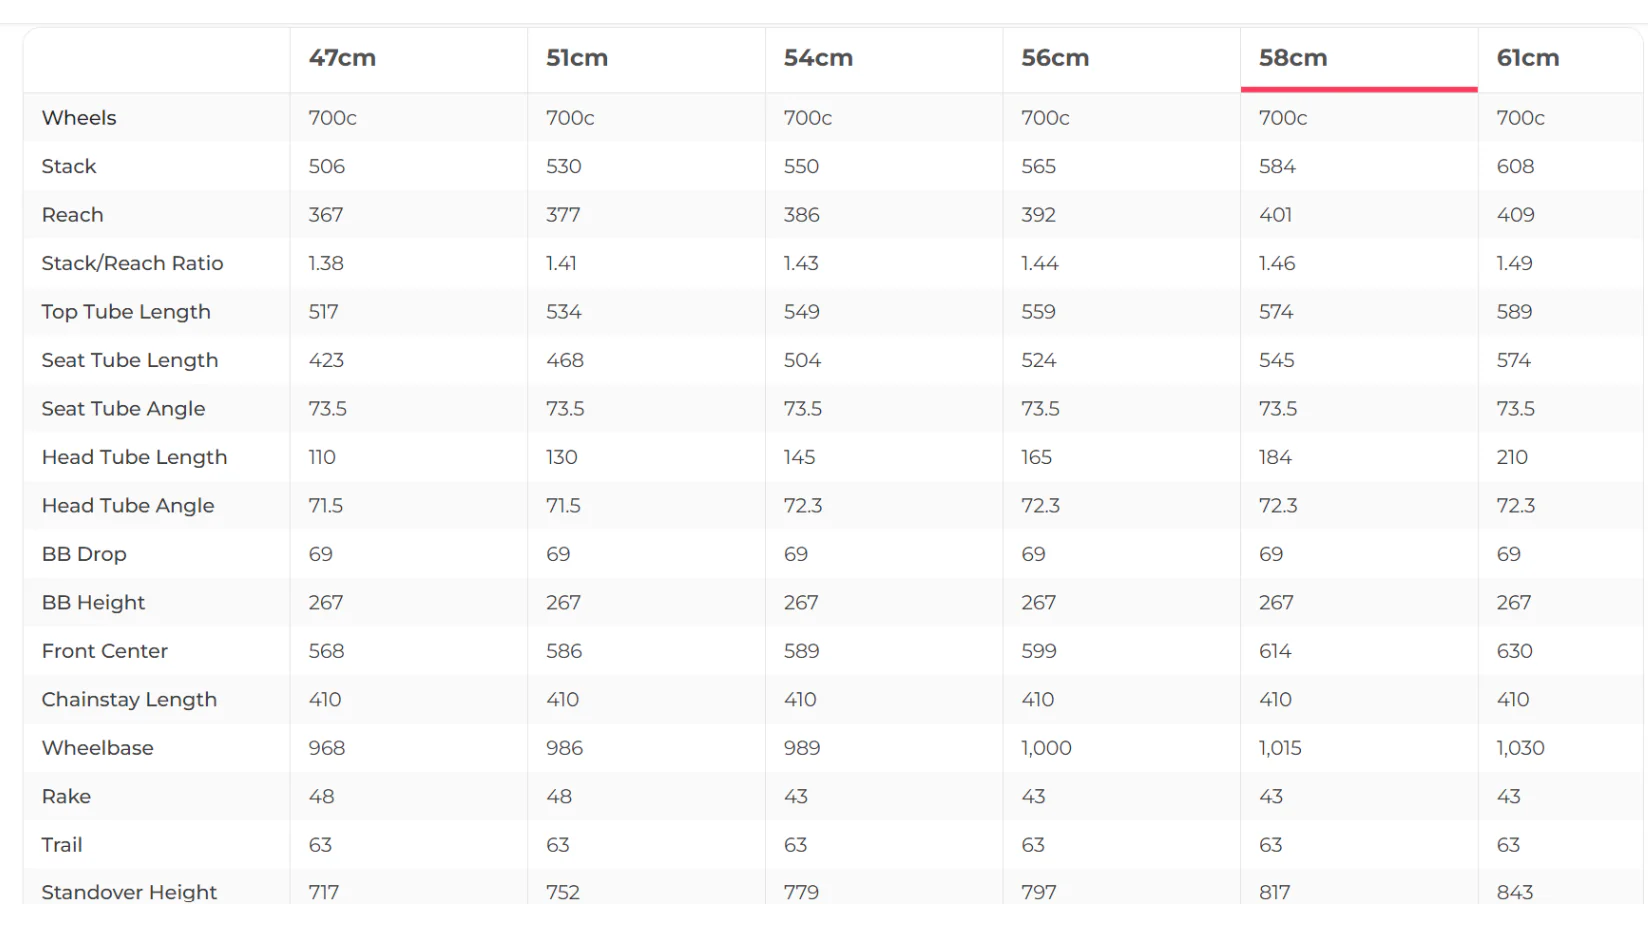This screenshot has height=927, width=1648.
Task: Click the Standover Height row label
Action: pyautogui.click(x=129, y=892)
